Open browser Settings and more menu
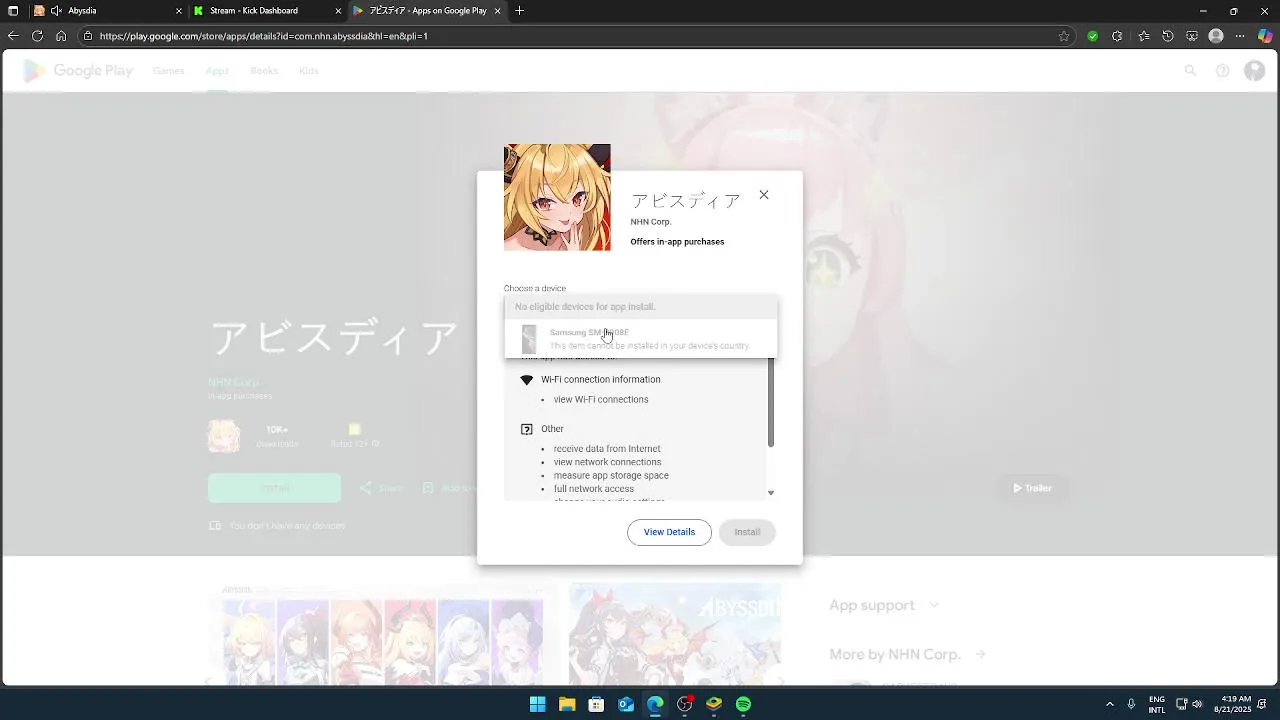This screenshot has width=1280, height=720. (x=1241, y=36)
